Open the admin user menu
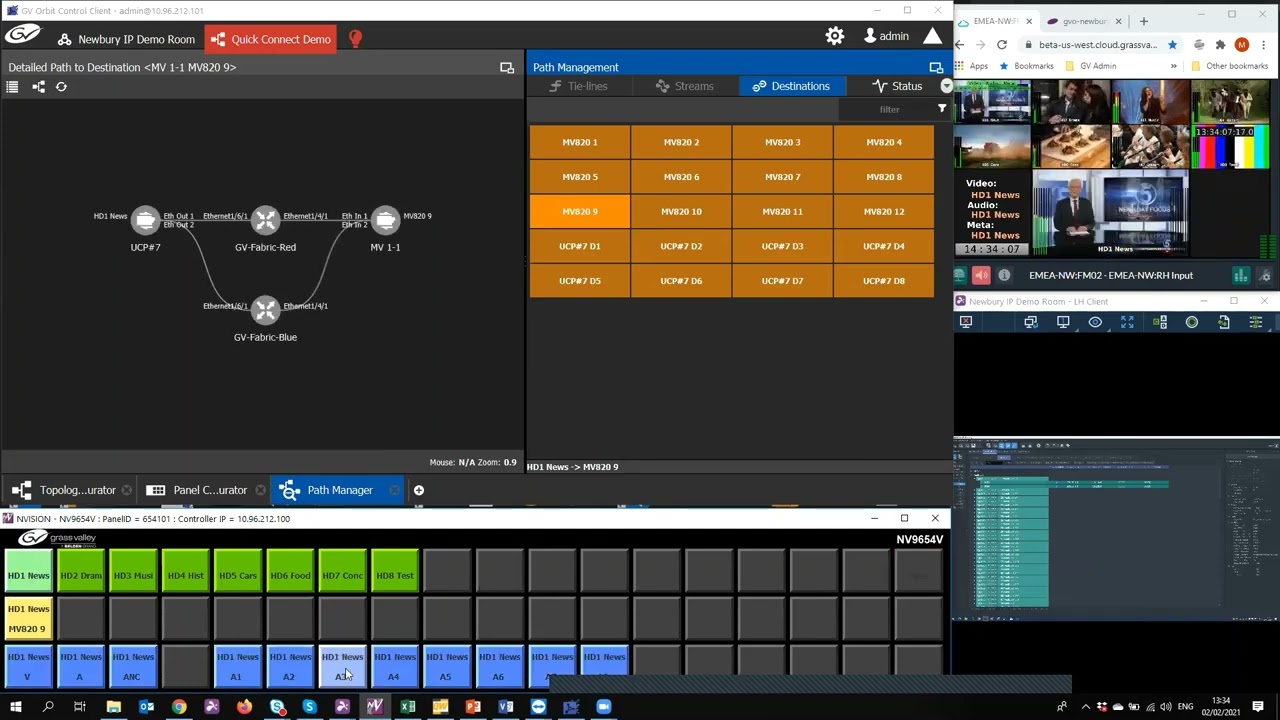Screen dimensions: 1280x720 [886, 36]
